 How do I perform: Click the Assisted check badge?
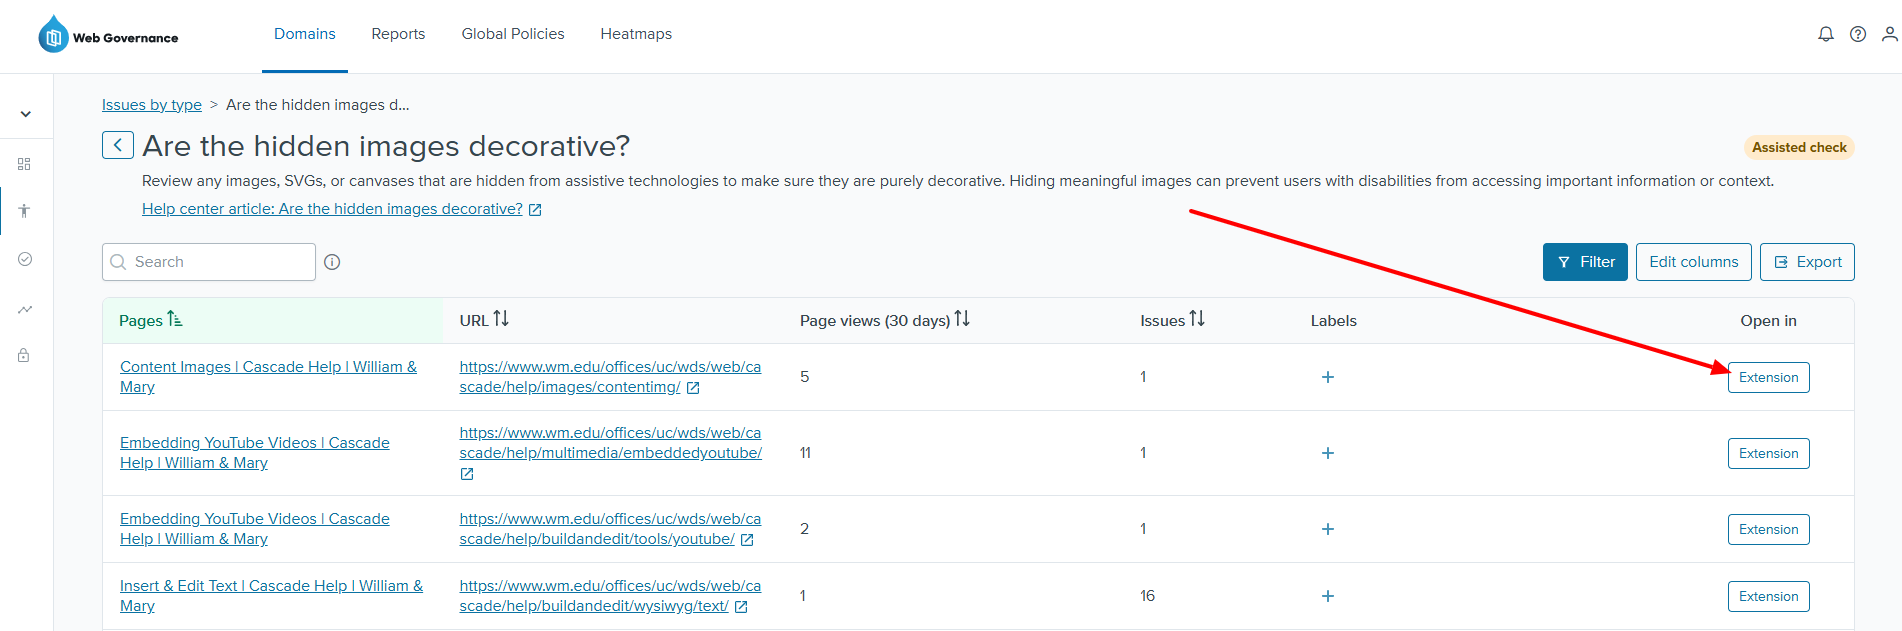pyautogui.click(x=1799, y=147)
